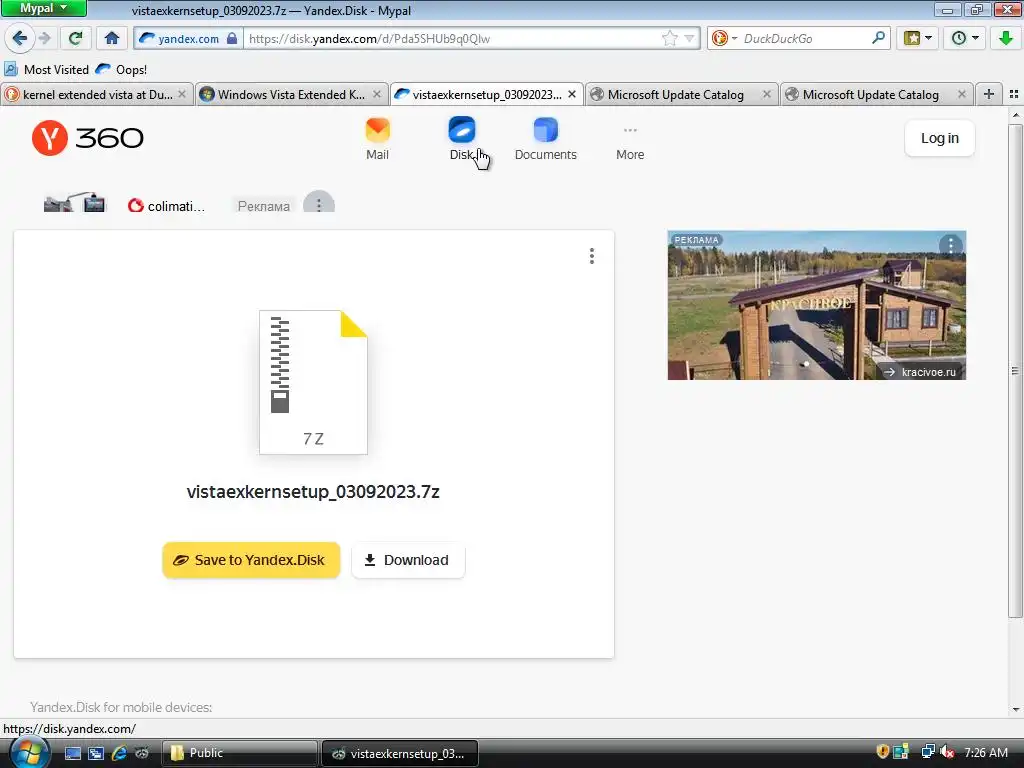Open the colimati ad link
Image resolution: width=1024 pixels, height=768 pixels.
167,206
